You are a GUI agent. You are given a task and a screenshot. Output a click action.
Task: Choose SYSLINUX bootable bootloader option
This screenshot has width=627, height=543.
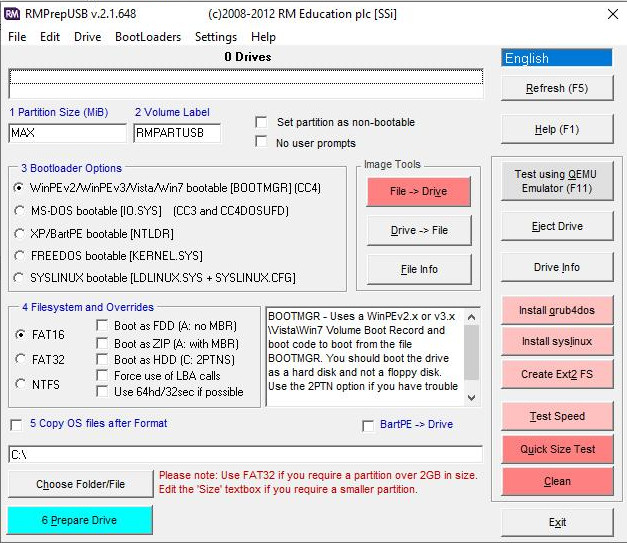(19, 277)
